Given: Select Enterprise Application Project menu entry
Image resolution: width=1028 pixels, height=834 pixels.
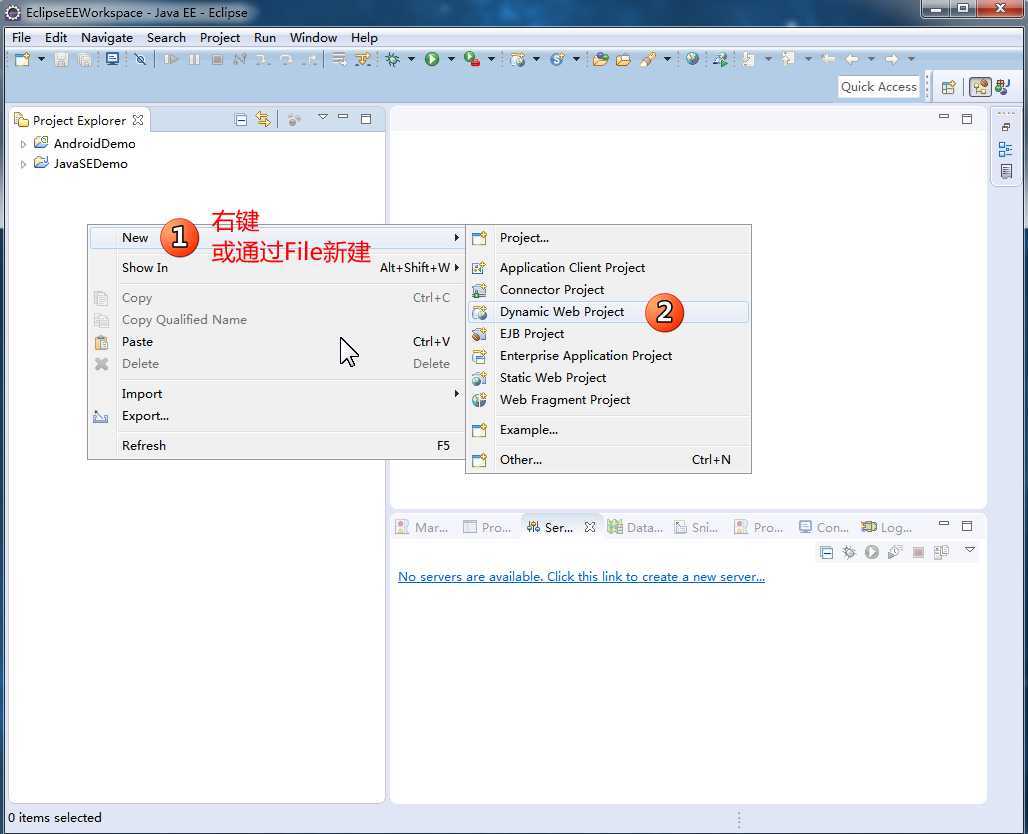Looking at the screenshot, I should coord(608,355).
